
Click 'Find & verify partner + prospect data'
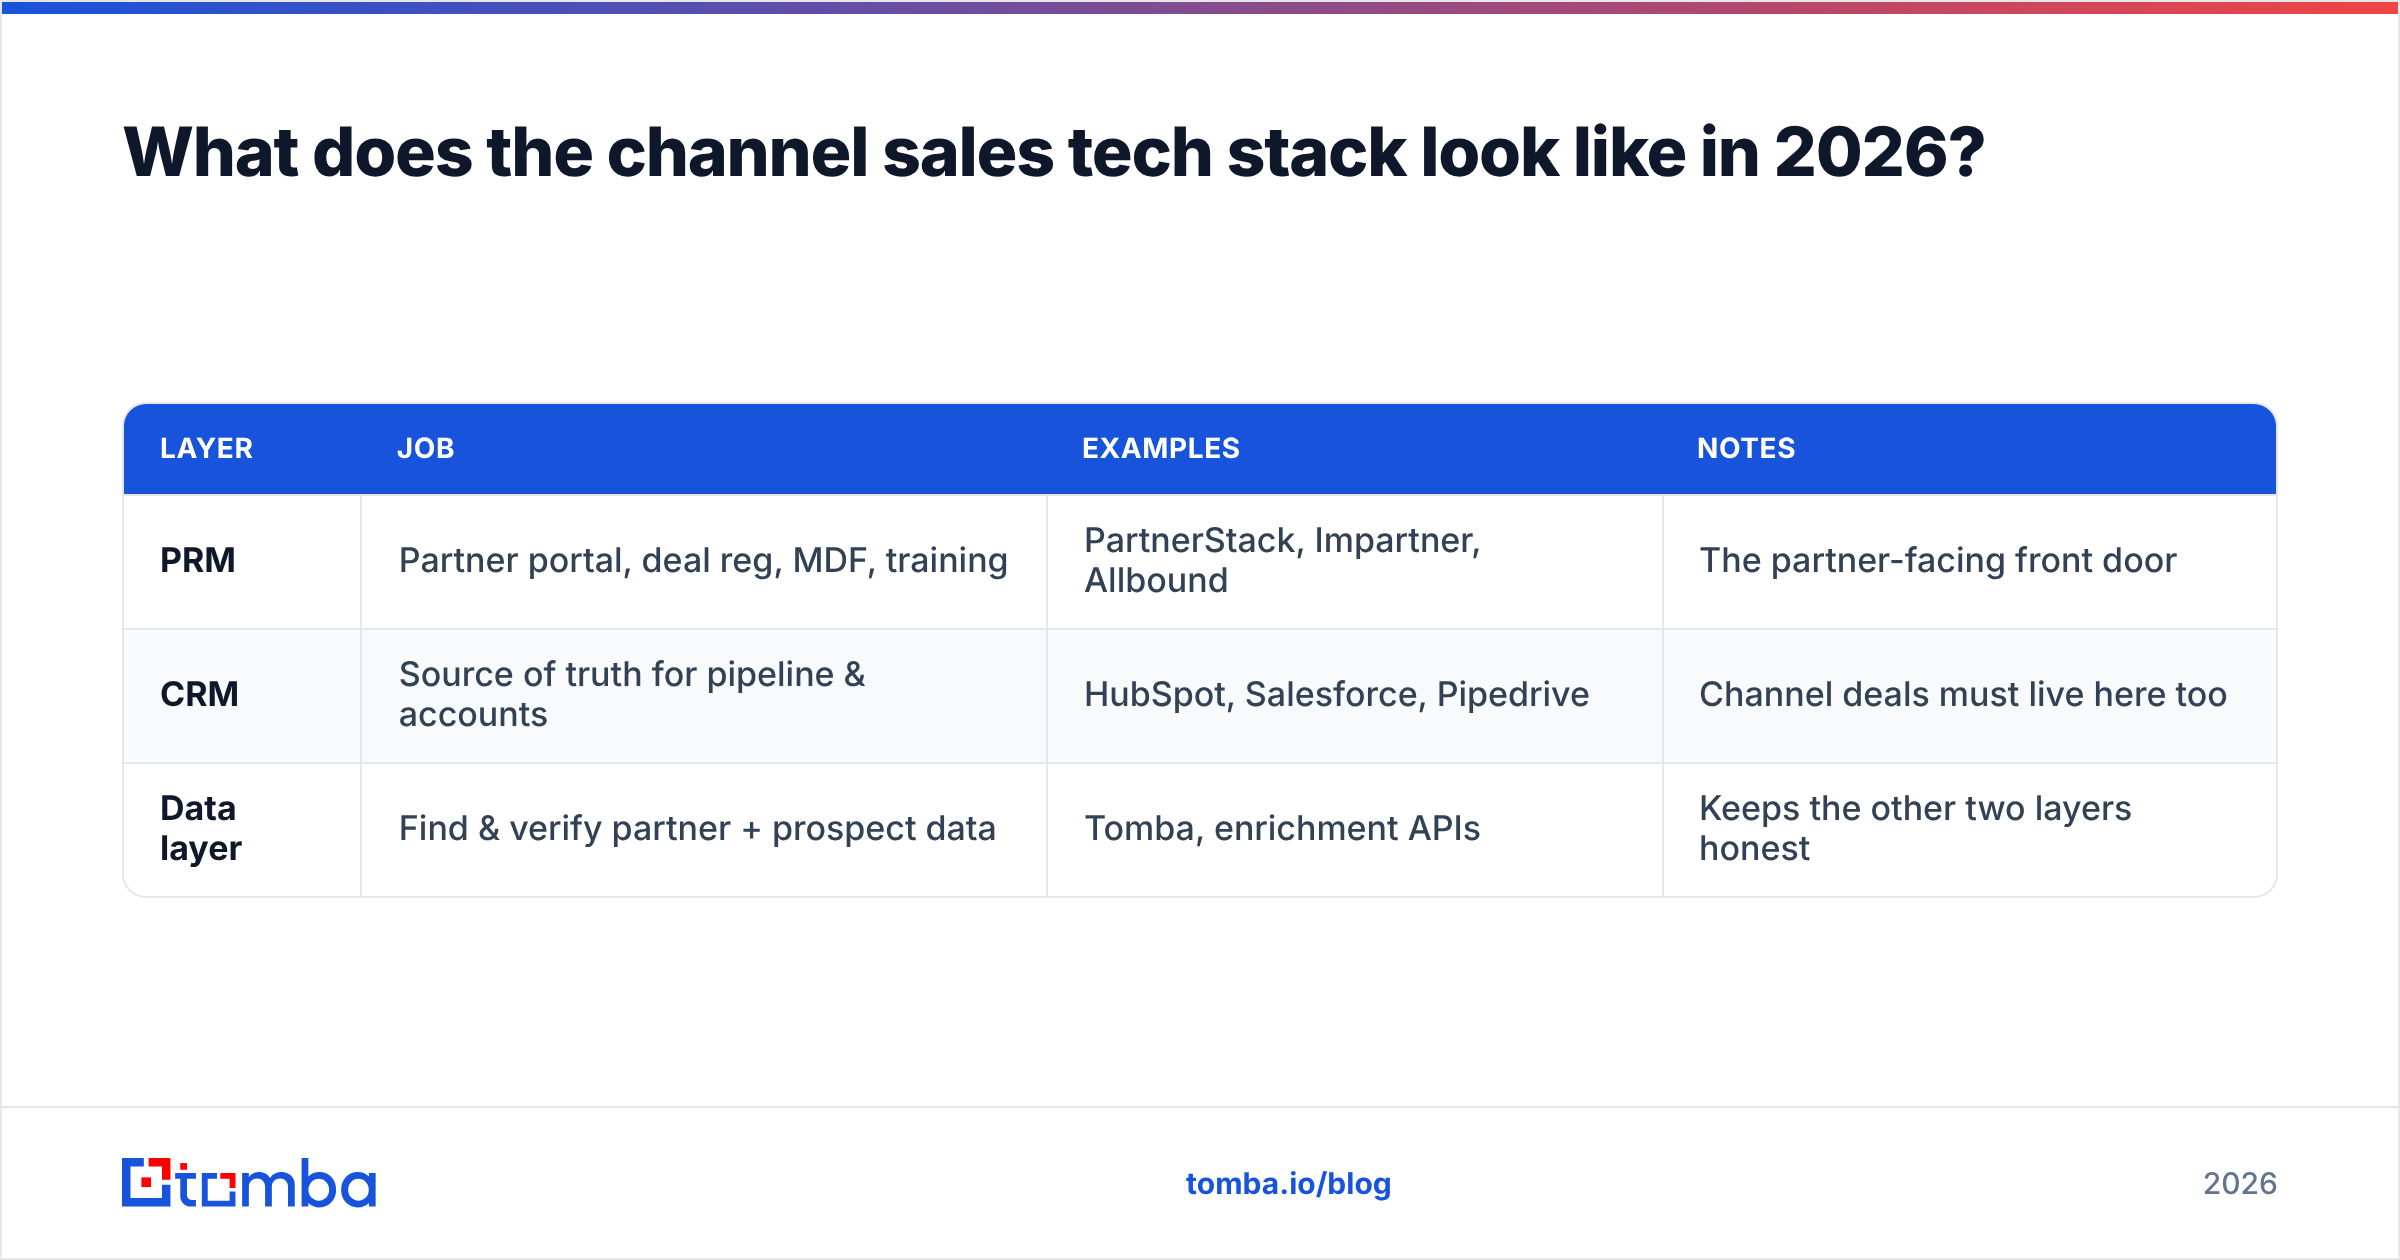tap(697, 828)
